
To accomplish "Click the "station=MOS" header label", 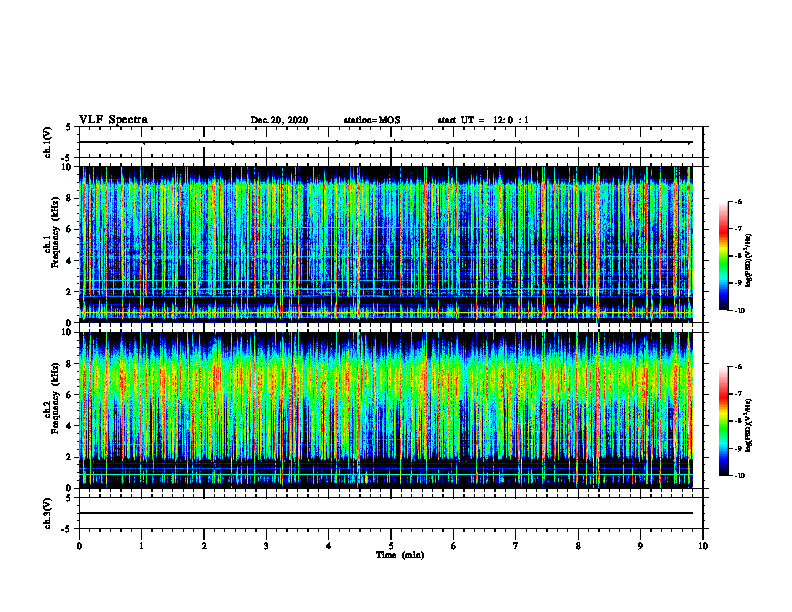I will [x=372, y=120].
